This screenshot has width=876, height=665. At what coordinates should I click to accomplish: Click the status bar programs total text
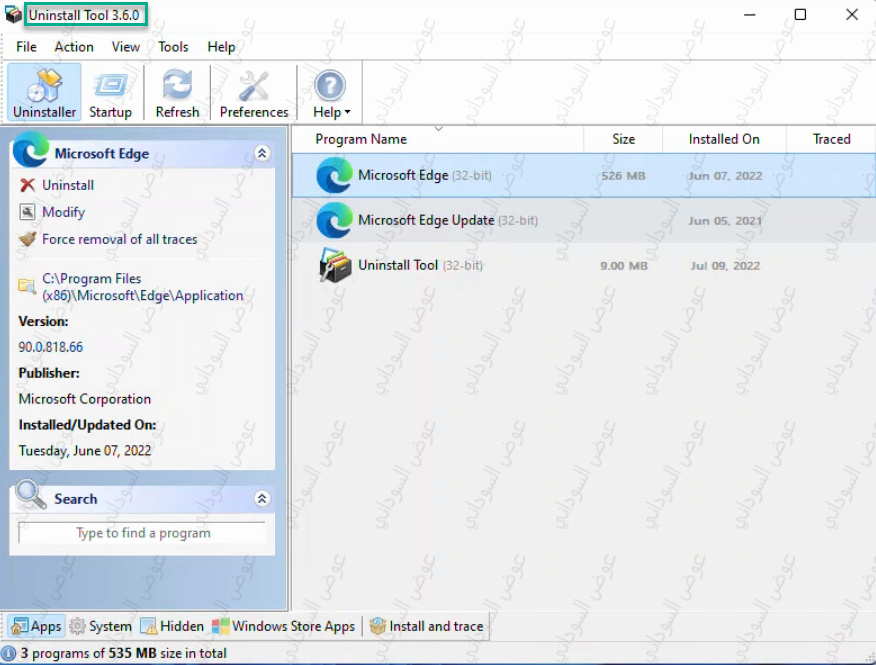tap(123, 653)
